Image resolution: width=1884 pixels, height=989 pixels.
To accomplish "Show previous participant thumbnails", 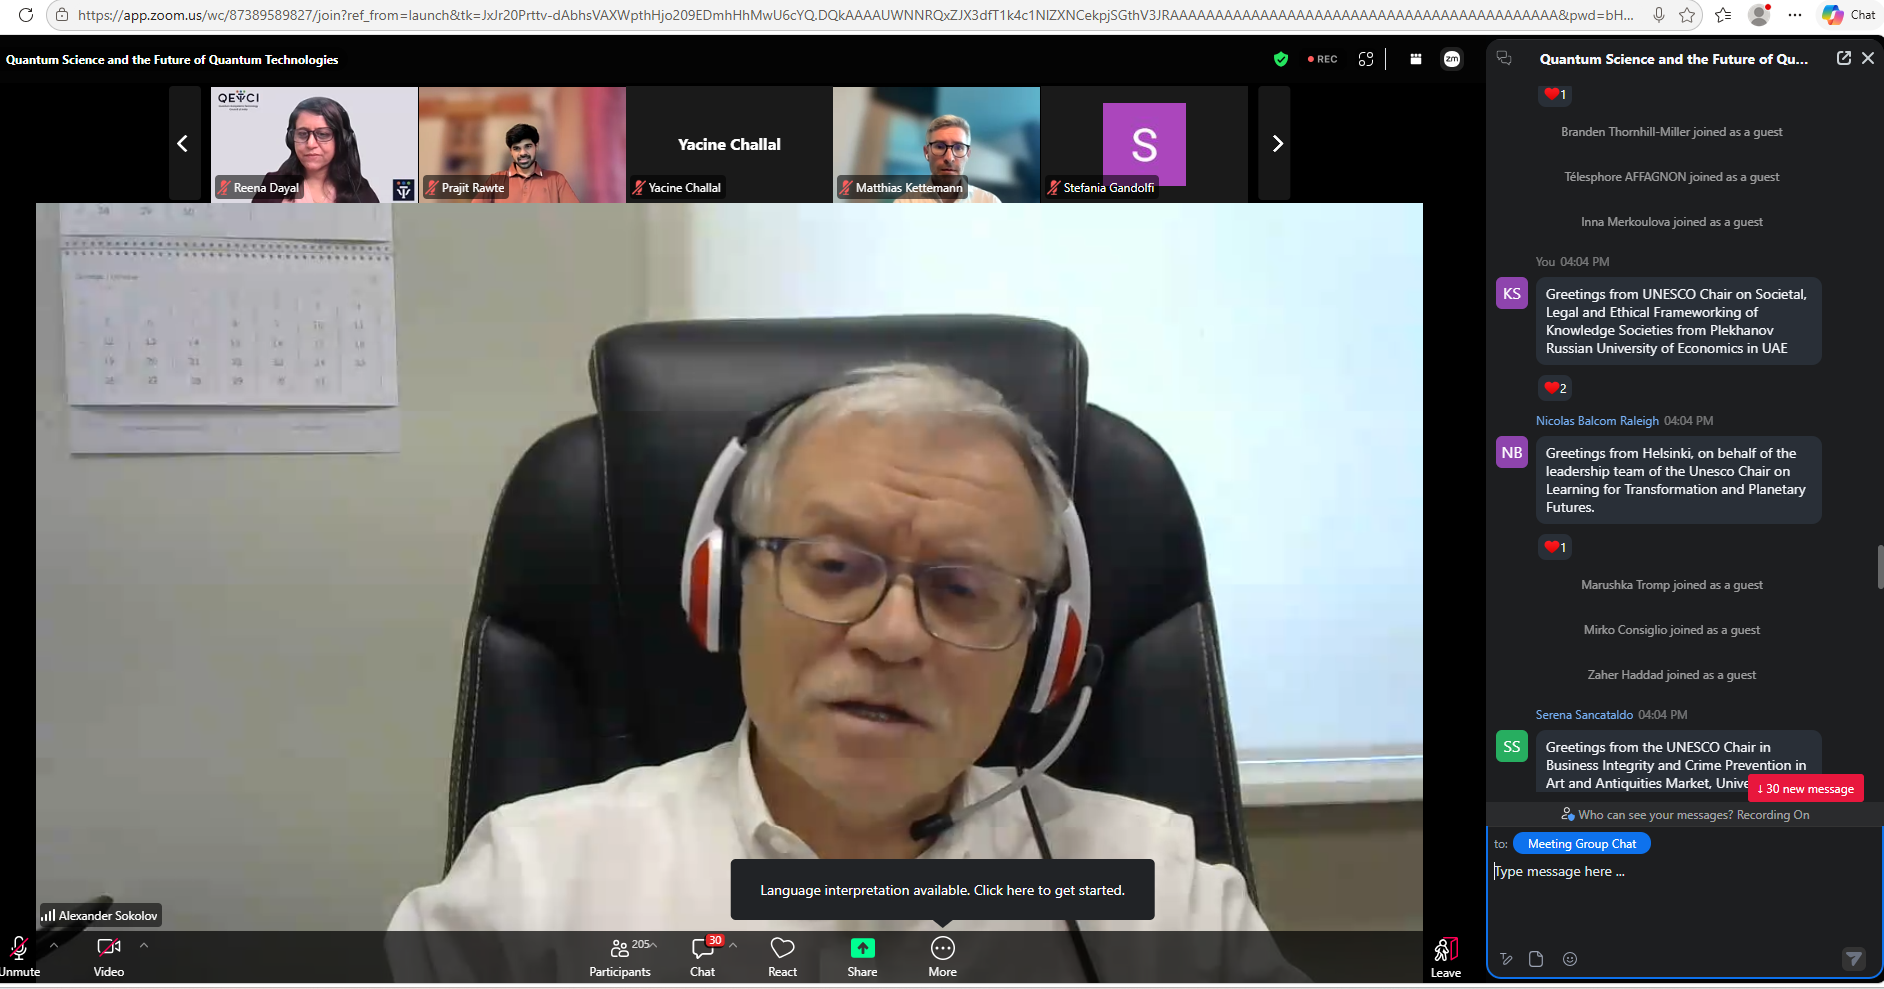I will (183, 144).
